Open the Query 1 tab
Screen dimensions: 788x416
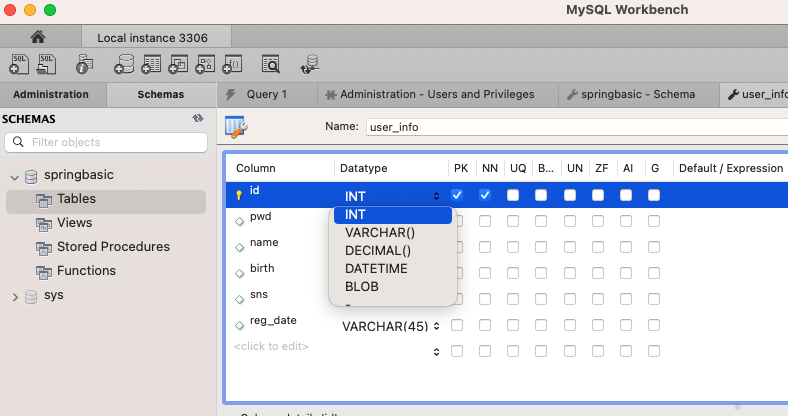coord(266,94)
